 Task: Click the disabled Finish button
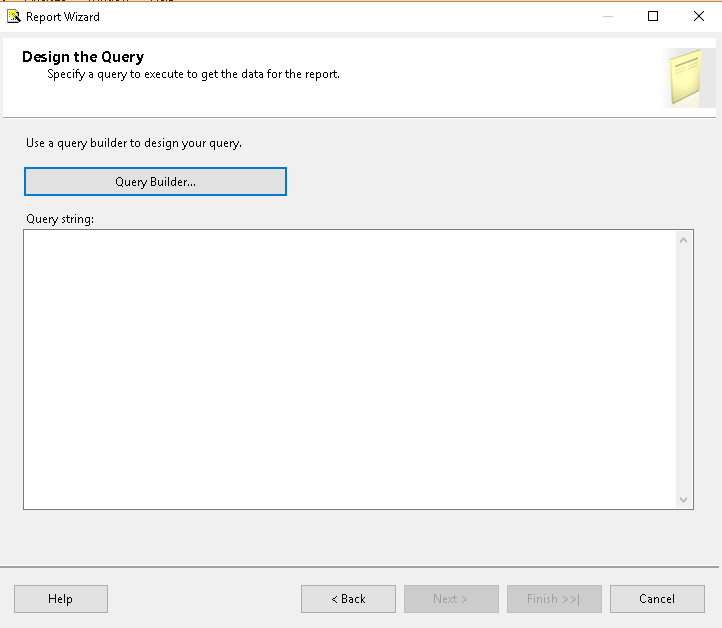coord(554,599)
